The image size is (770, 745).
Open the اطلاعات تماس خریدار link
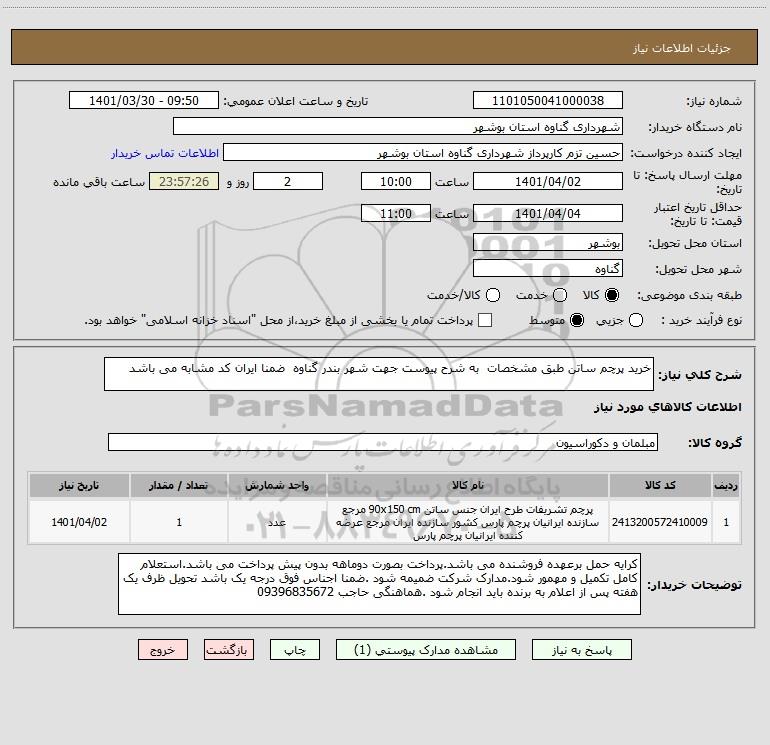click(x=165, y=153)
